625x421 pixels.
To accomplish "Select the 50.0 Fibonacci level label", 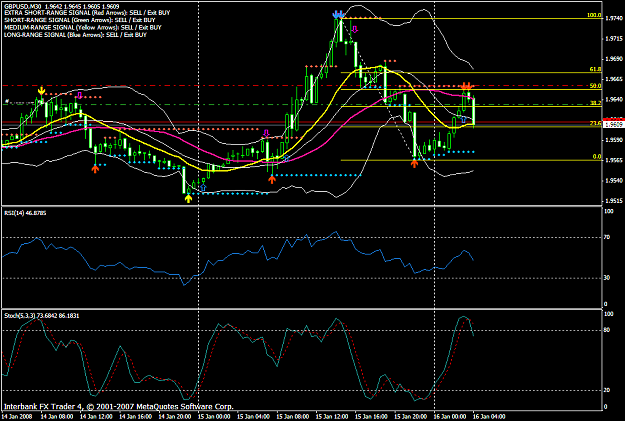I will 595,86.
